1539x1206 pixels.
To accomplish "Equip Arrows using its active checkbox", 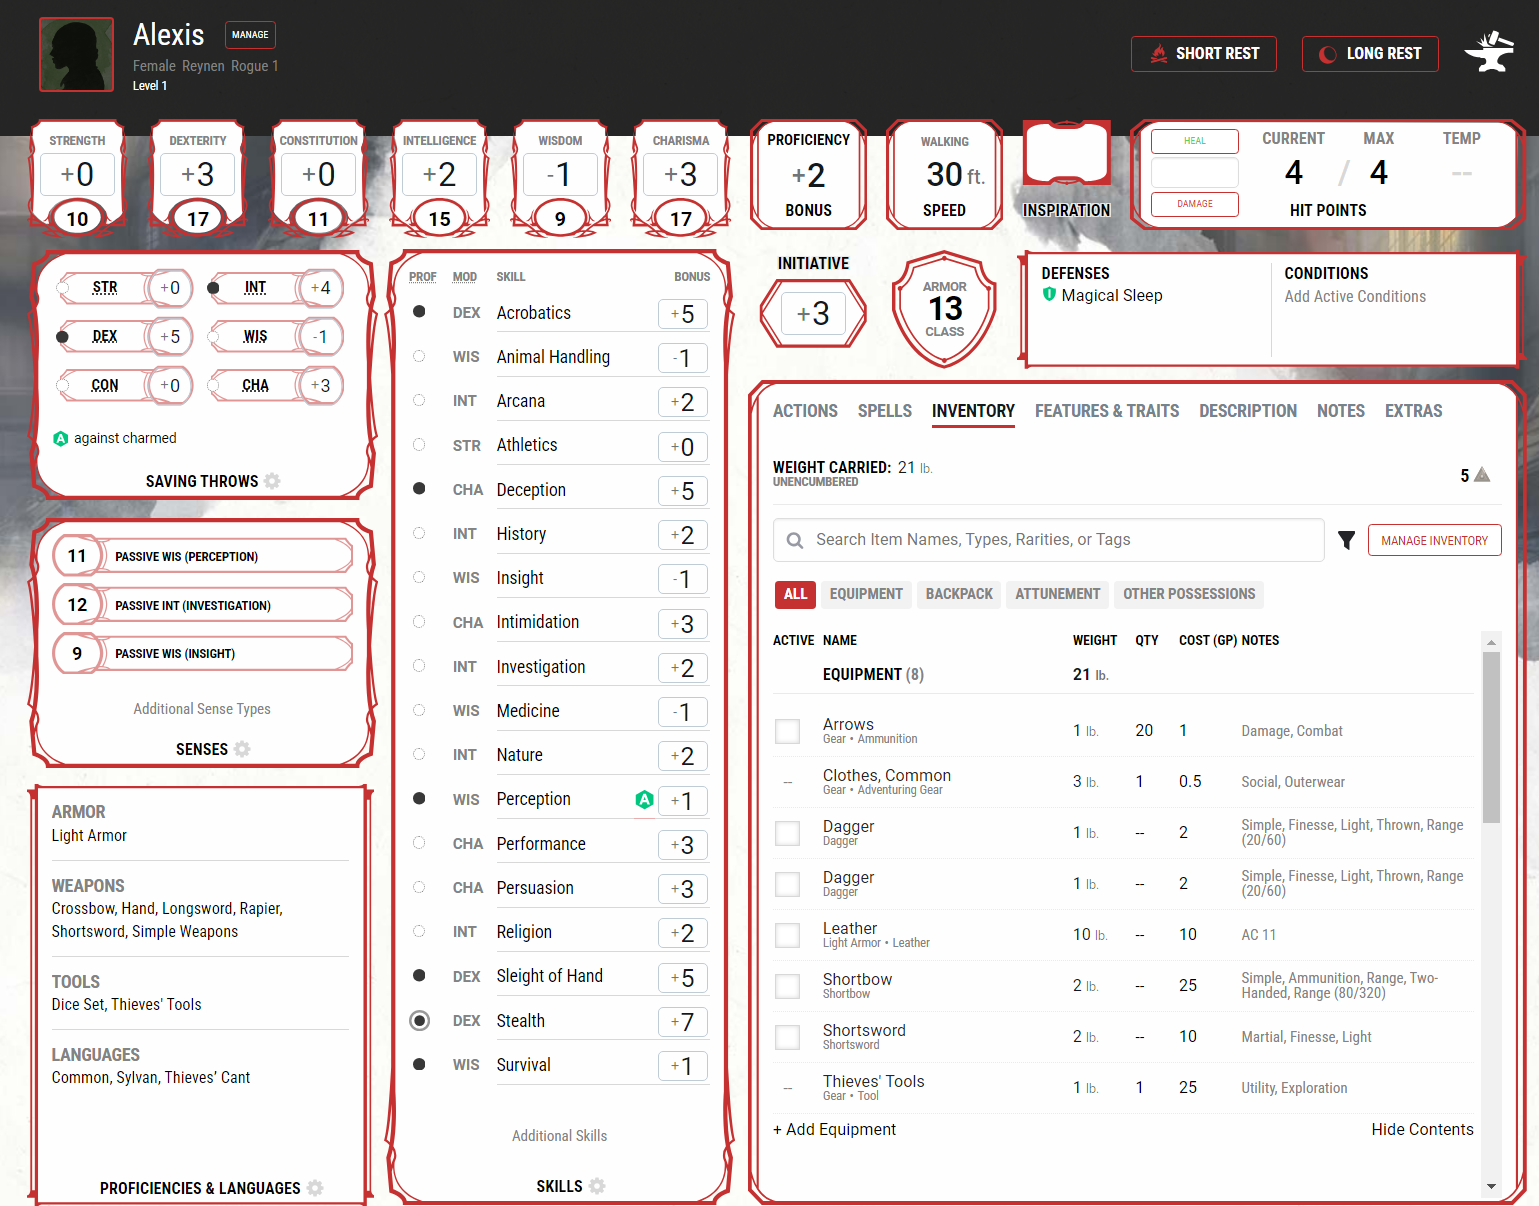I will [x=788, y=731].
